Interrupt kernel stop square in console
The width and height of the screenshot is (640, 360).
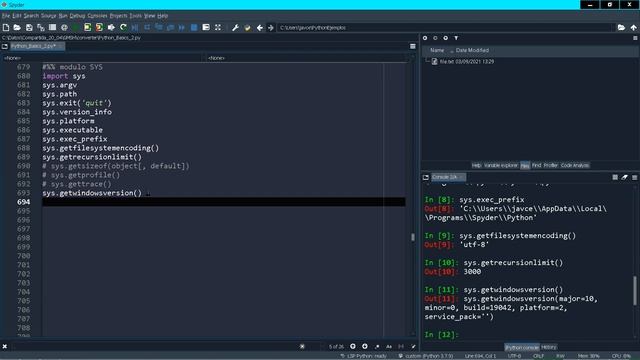(615, 177)
